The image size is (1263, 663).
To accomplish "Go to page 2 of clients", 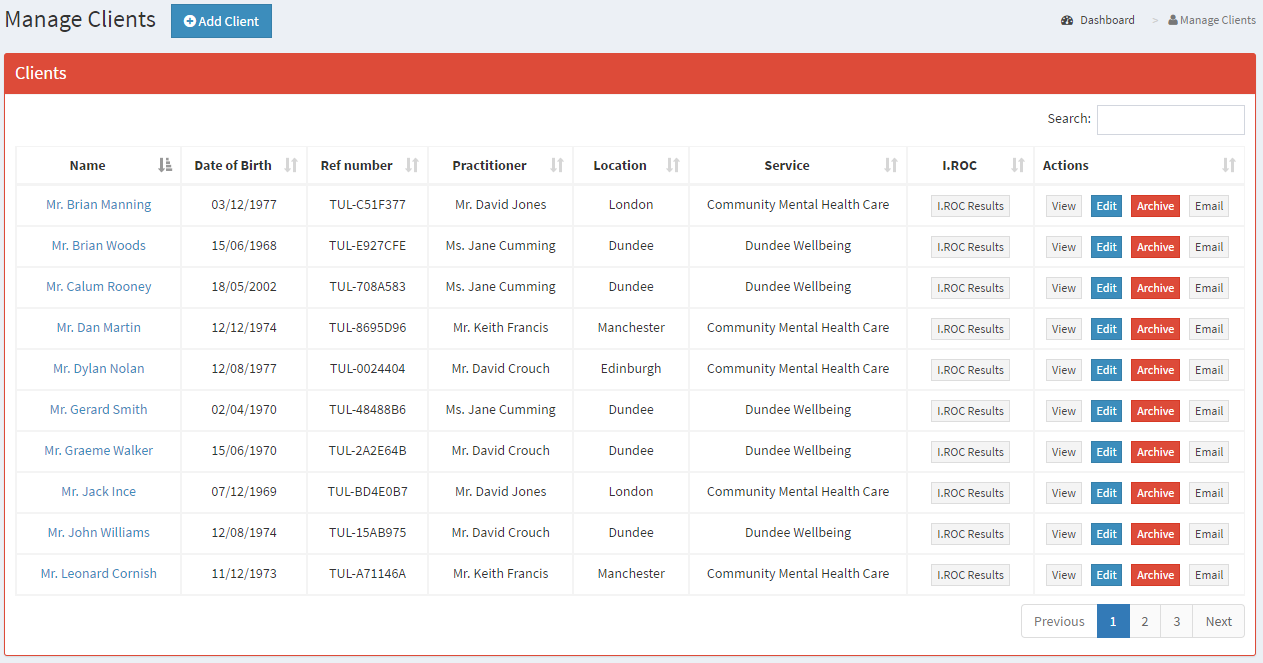I will pos(1144,621).
